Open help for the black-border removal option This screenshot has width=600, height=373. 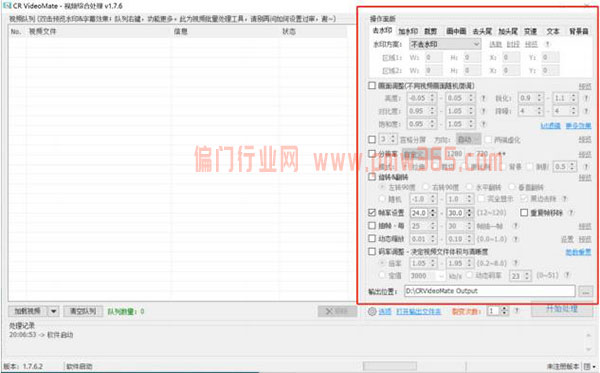tap(564, 199)
